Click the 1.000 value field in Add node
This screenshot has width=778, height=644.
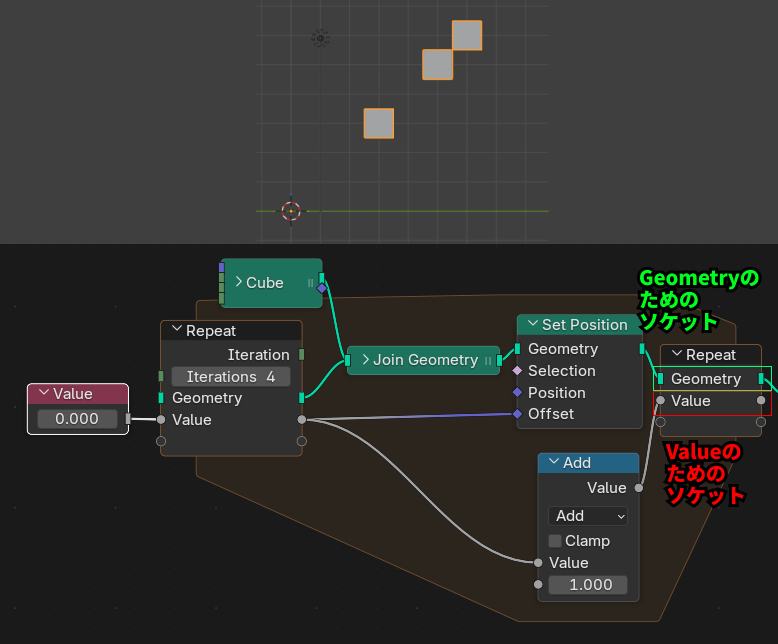(588, 585)
